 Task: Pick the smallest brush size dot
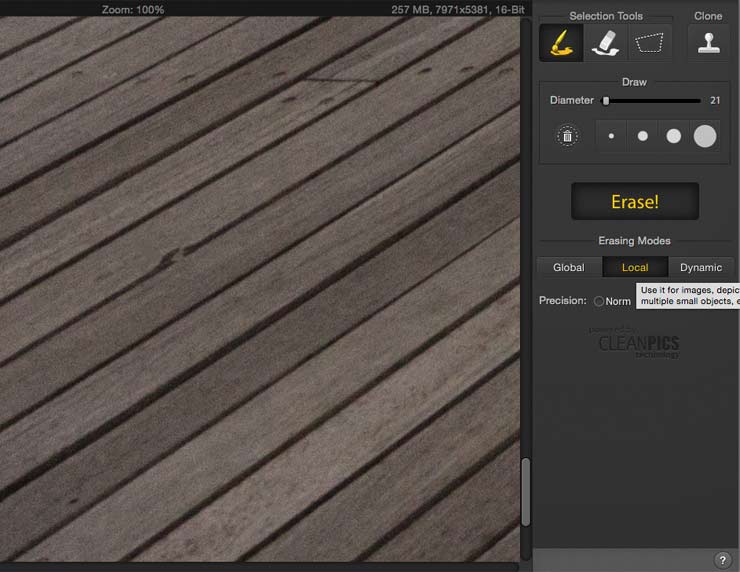(x=611, y=136)
